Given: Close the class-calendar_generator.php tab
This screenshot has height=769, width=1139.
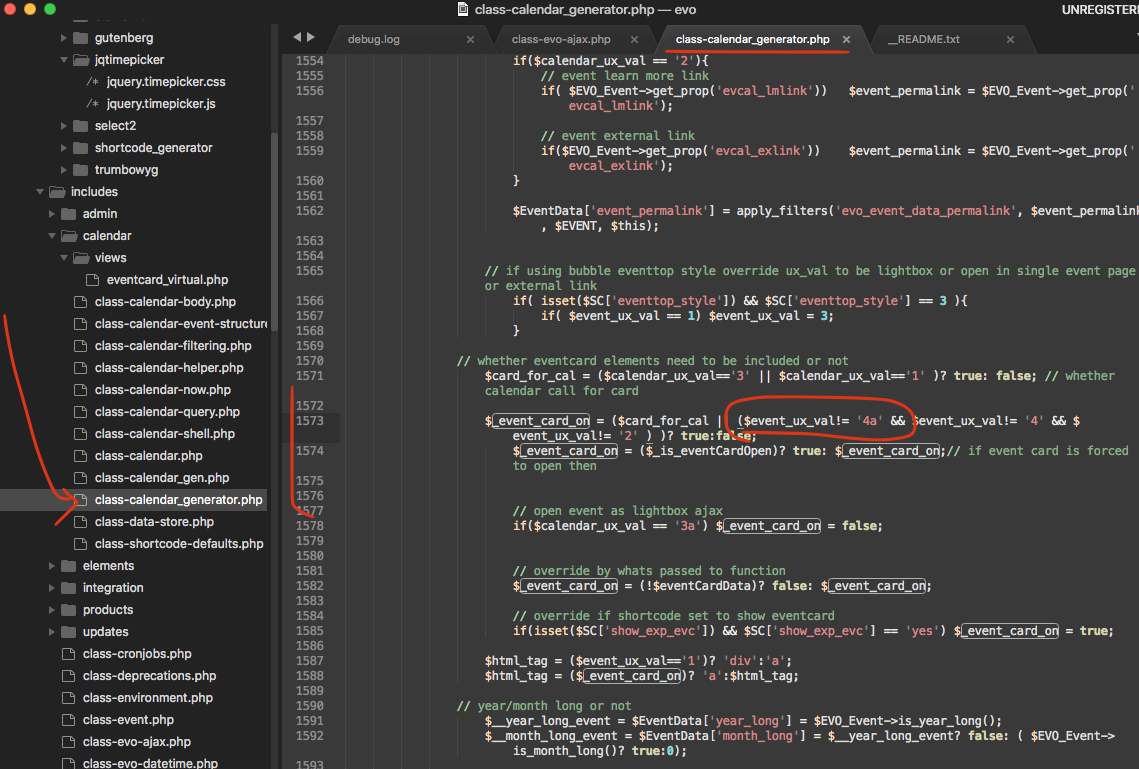Looking at the screenshot, I should pos(846,40).
